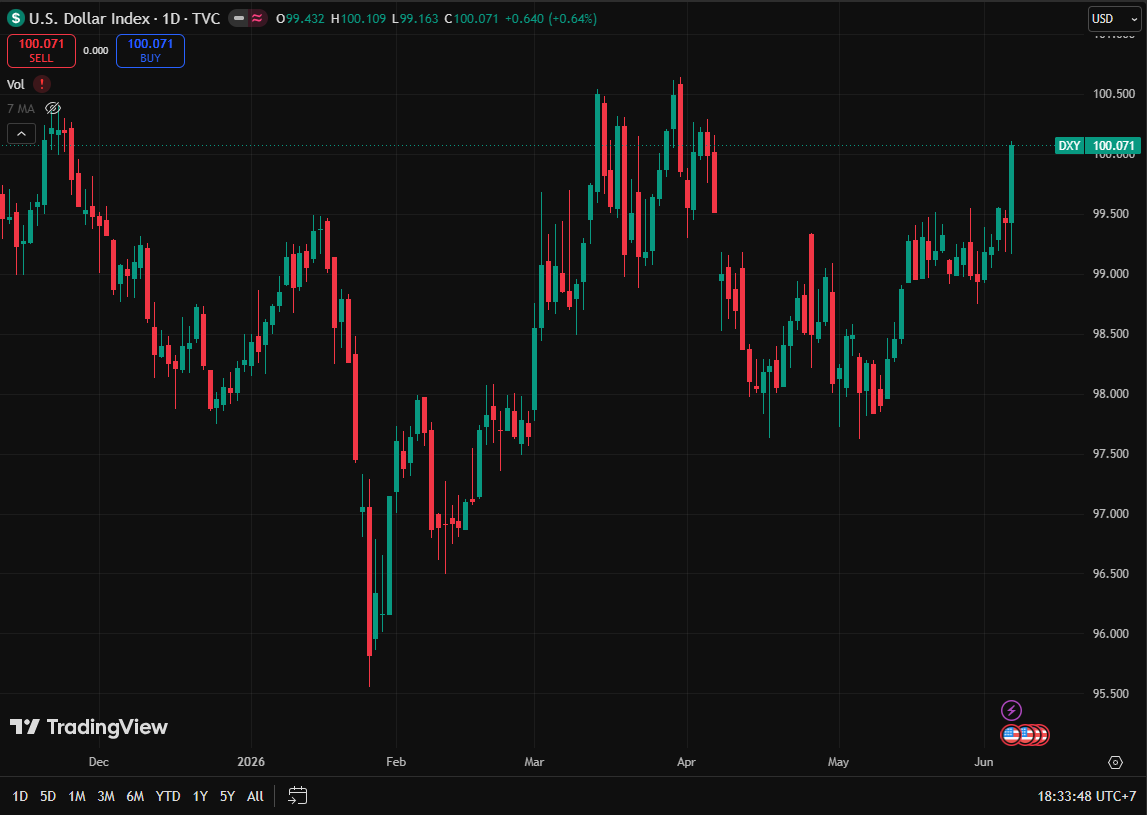Click the lowest red candle near 95.600

tap(369, 582)
